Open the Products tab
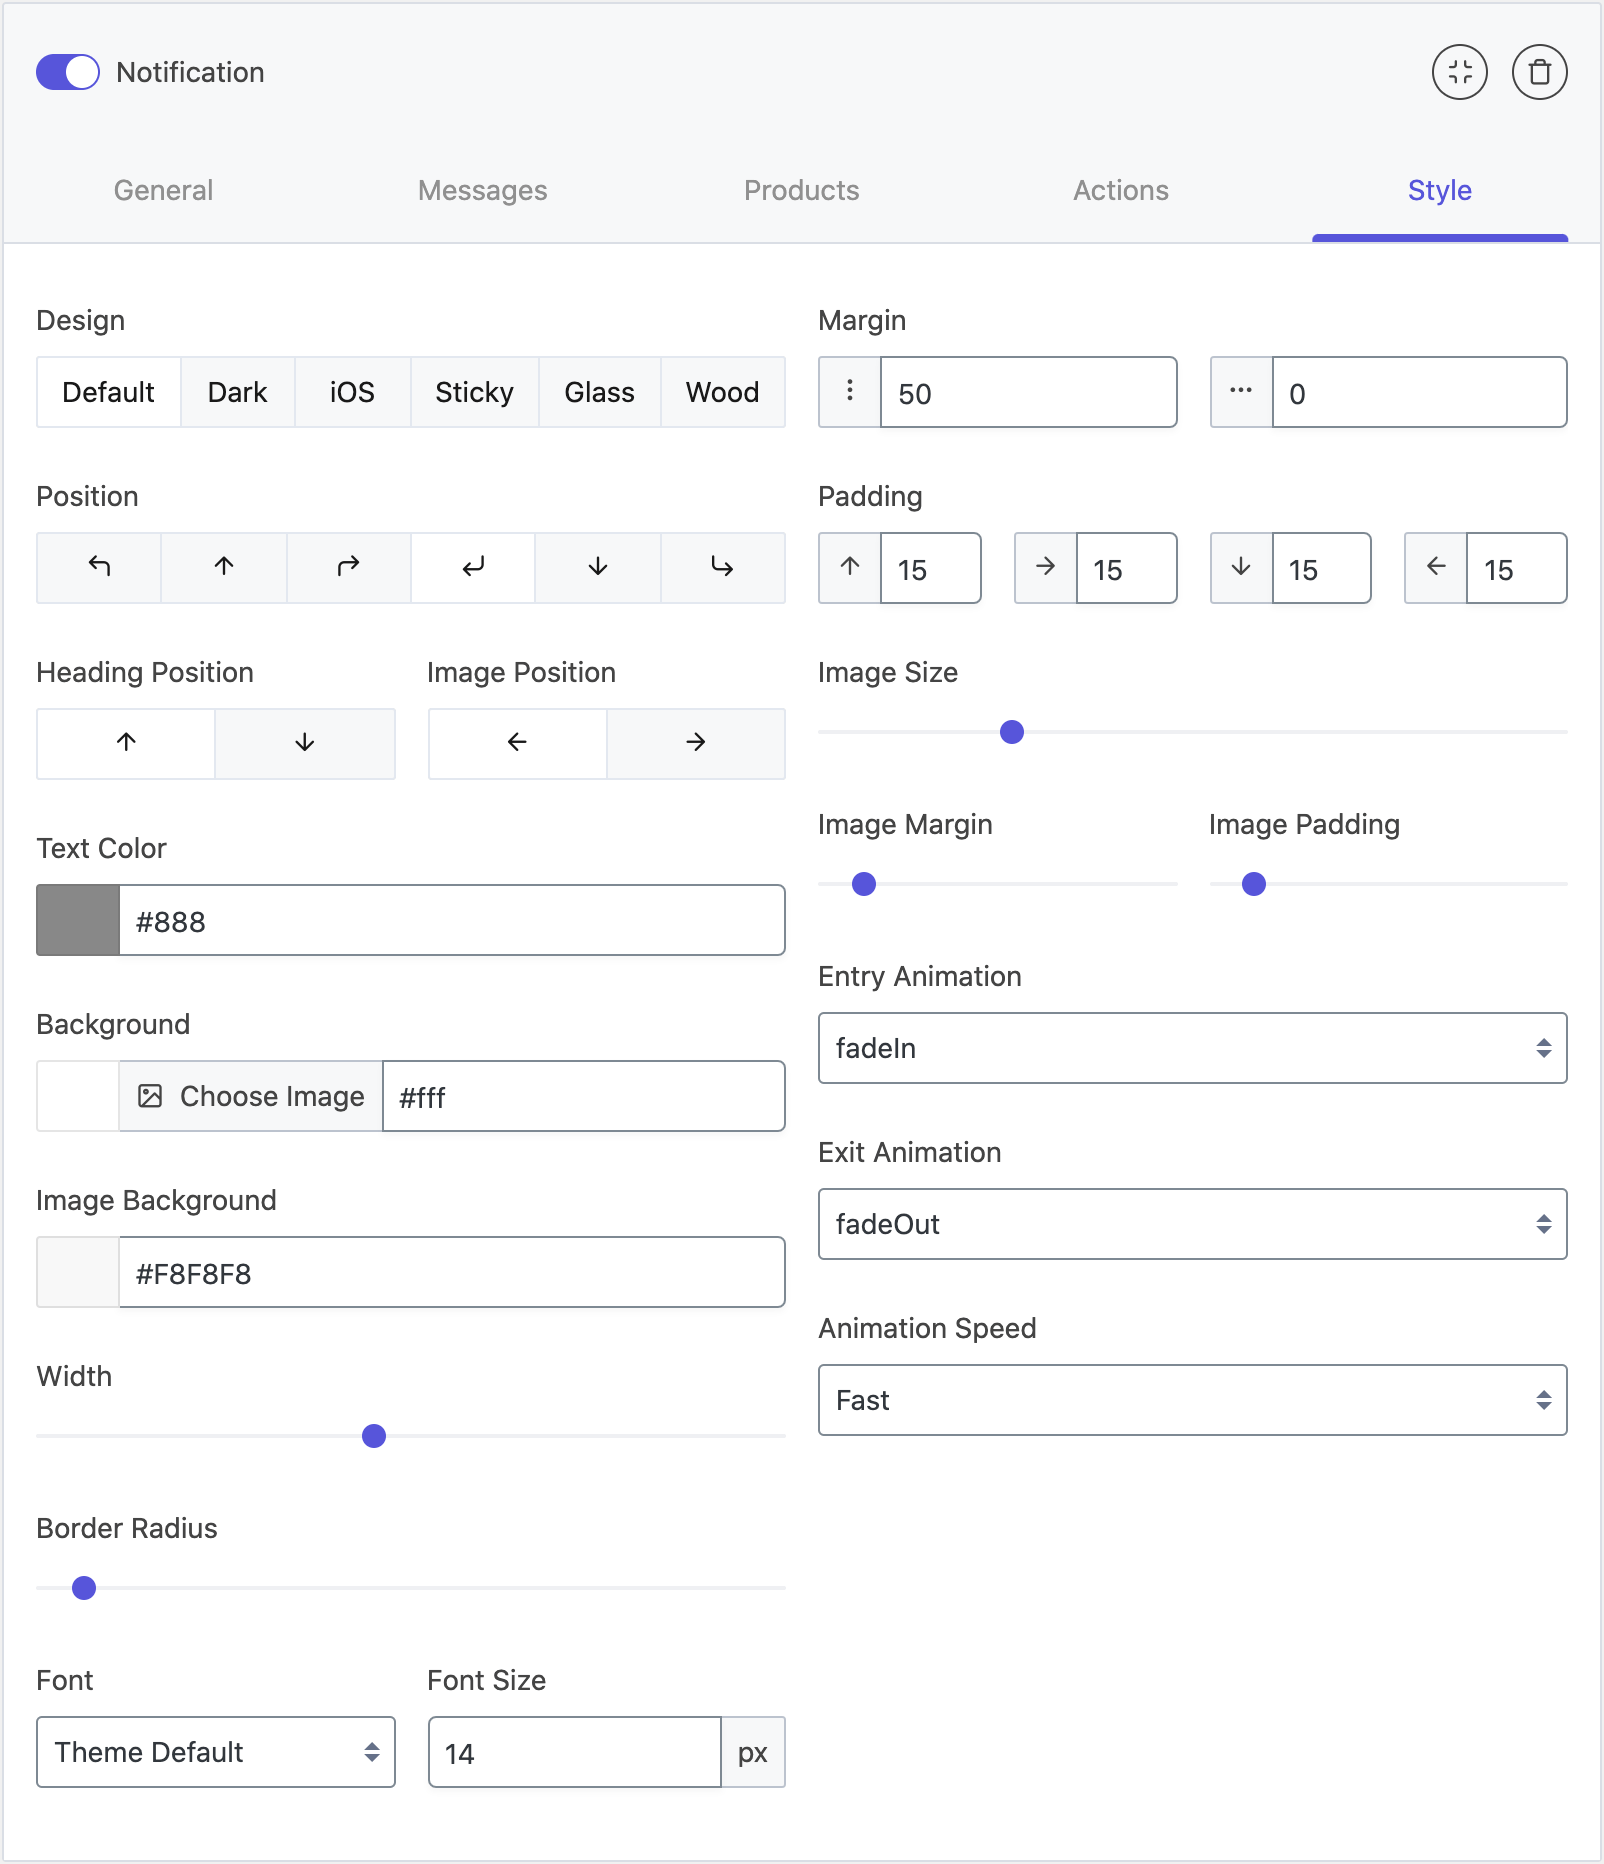Screen dimensions: 1604x1864 (x=801, y=190)
